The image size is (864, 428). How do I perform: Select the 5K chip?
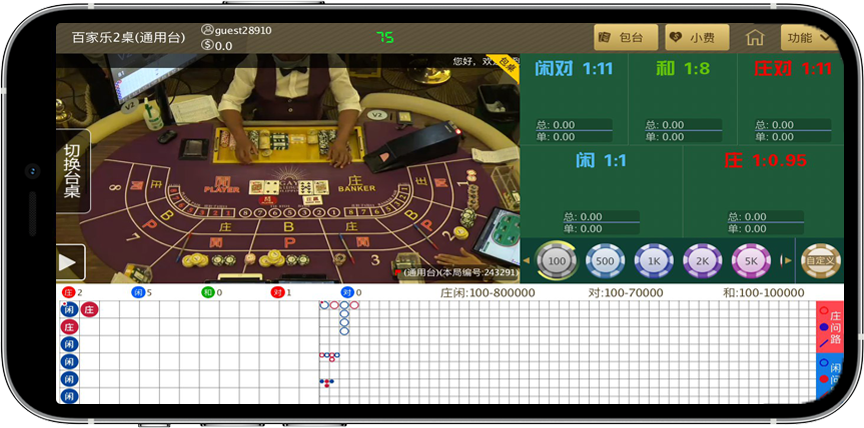tap(751, 261)
